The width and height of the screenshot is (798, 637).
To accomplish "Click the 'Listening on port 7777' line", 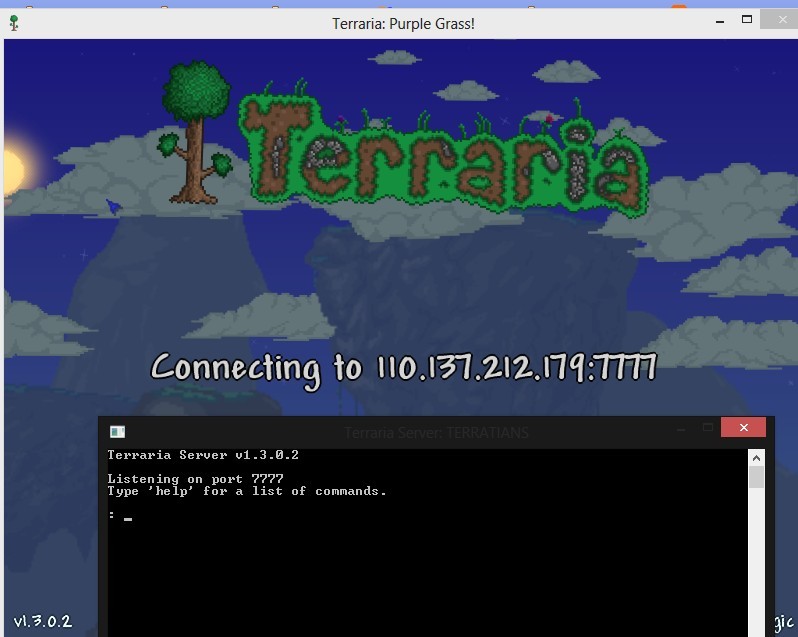I will [195, 479].
